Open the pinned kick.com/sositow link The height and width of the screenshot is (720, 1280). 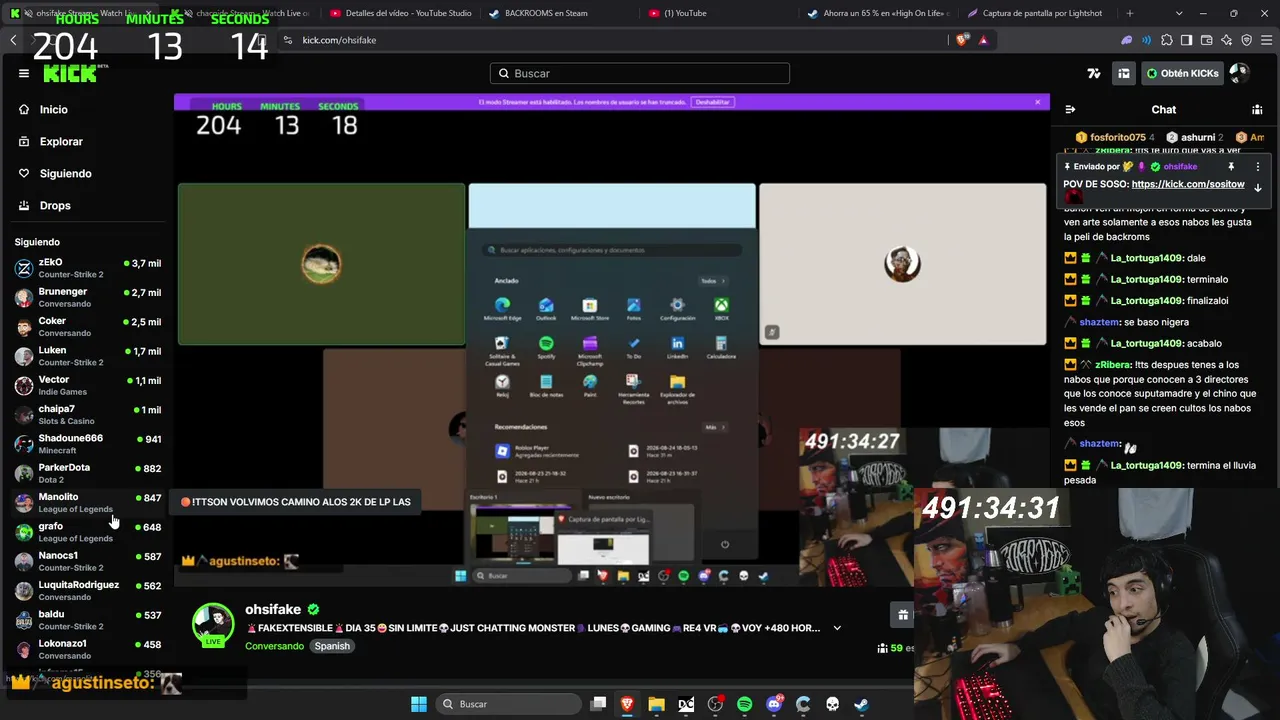click(x=1188, y=184)
